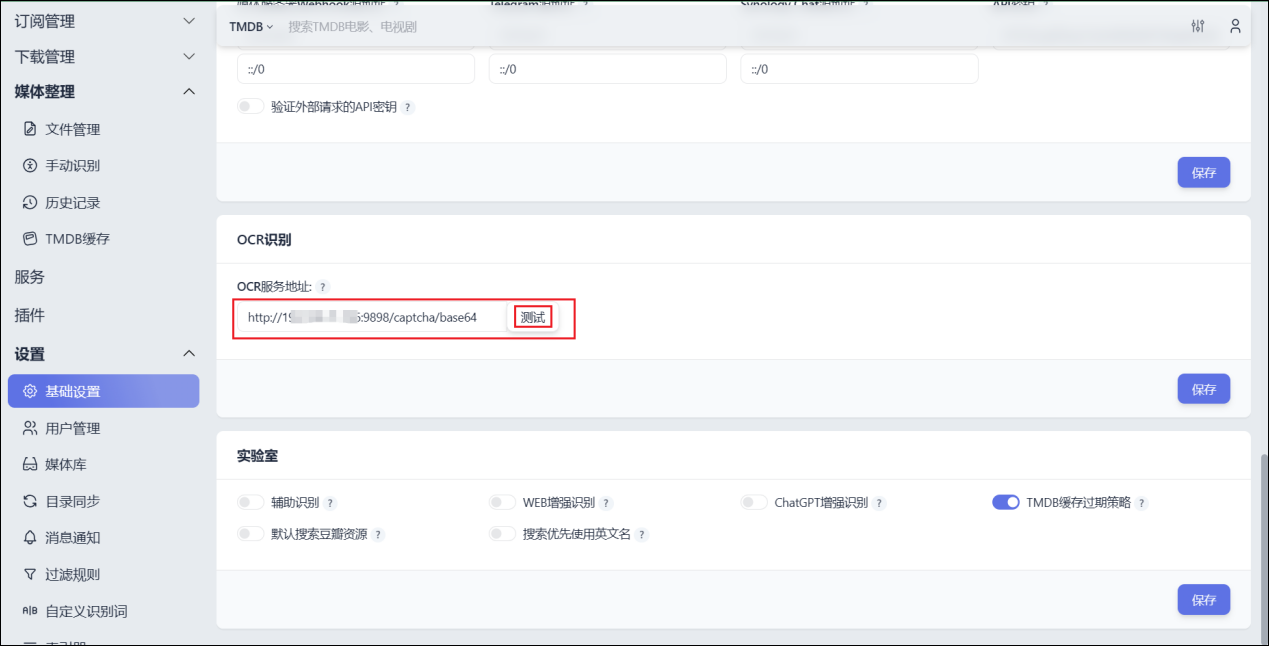Open the TMDB search source dropdown
Image resolution: width=1269 pixels, height=646 pixels.
point(251,27)
